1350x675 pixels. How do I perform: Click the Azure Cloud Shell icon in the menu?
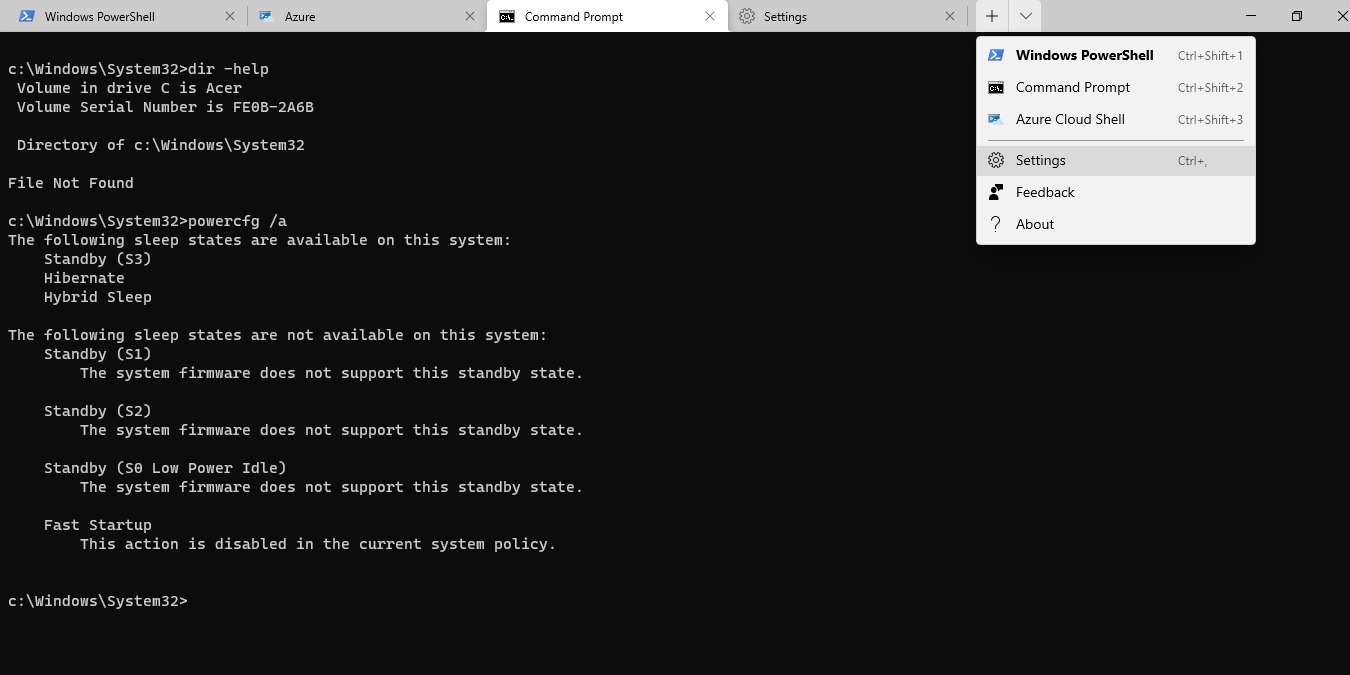996,119
